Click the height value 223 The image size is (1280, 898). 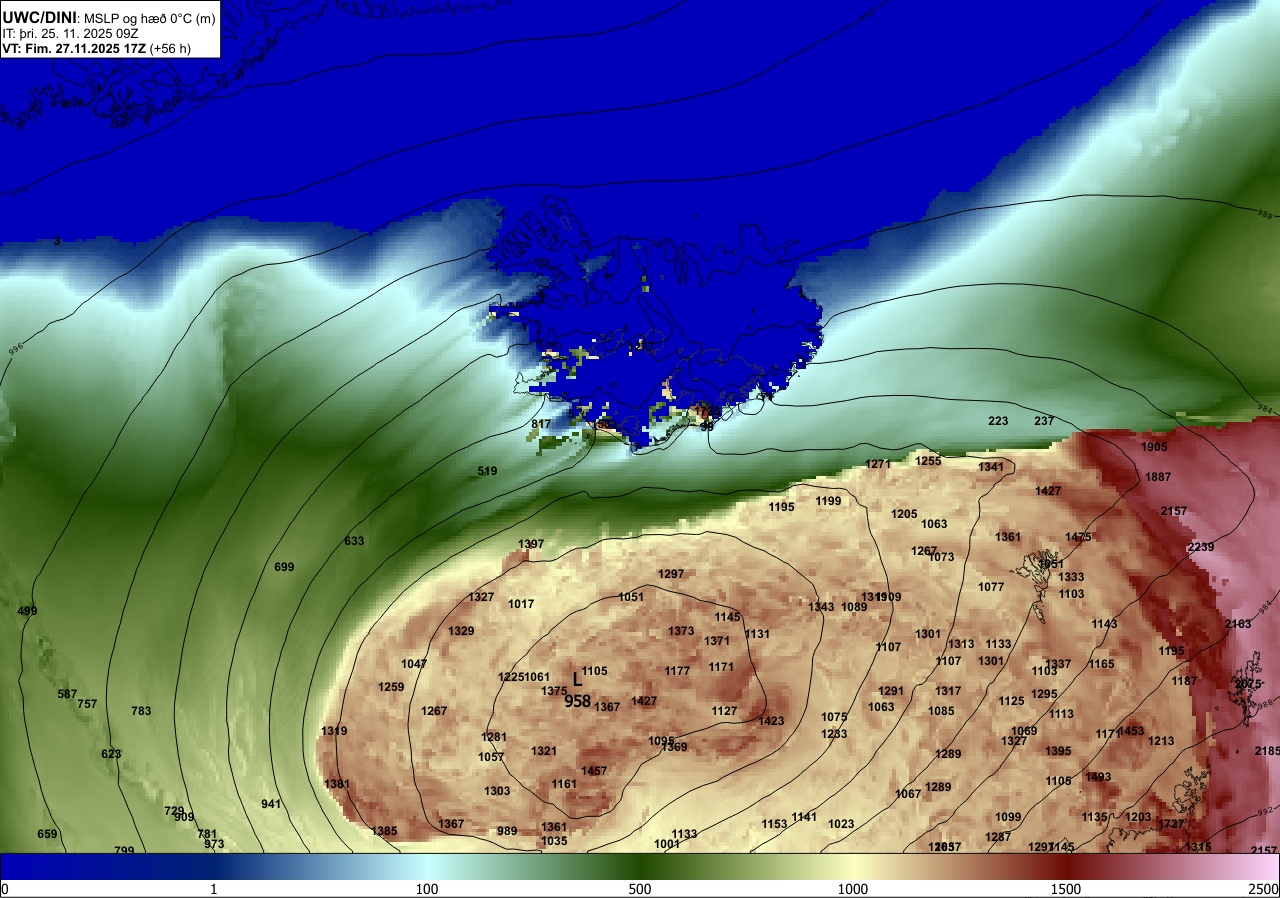point(998,421)
